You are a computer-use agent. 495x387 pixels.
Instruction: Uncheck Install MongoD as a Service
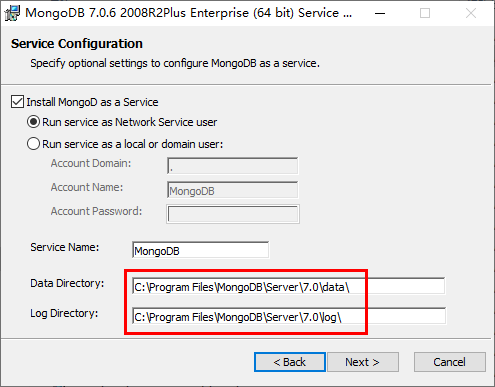tap(17, 102)
